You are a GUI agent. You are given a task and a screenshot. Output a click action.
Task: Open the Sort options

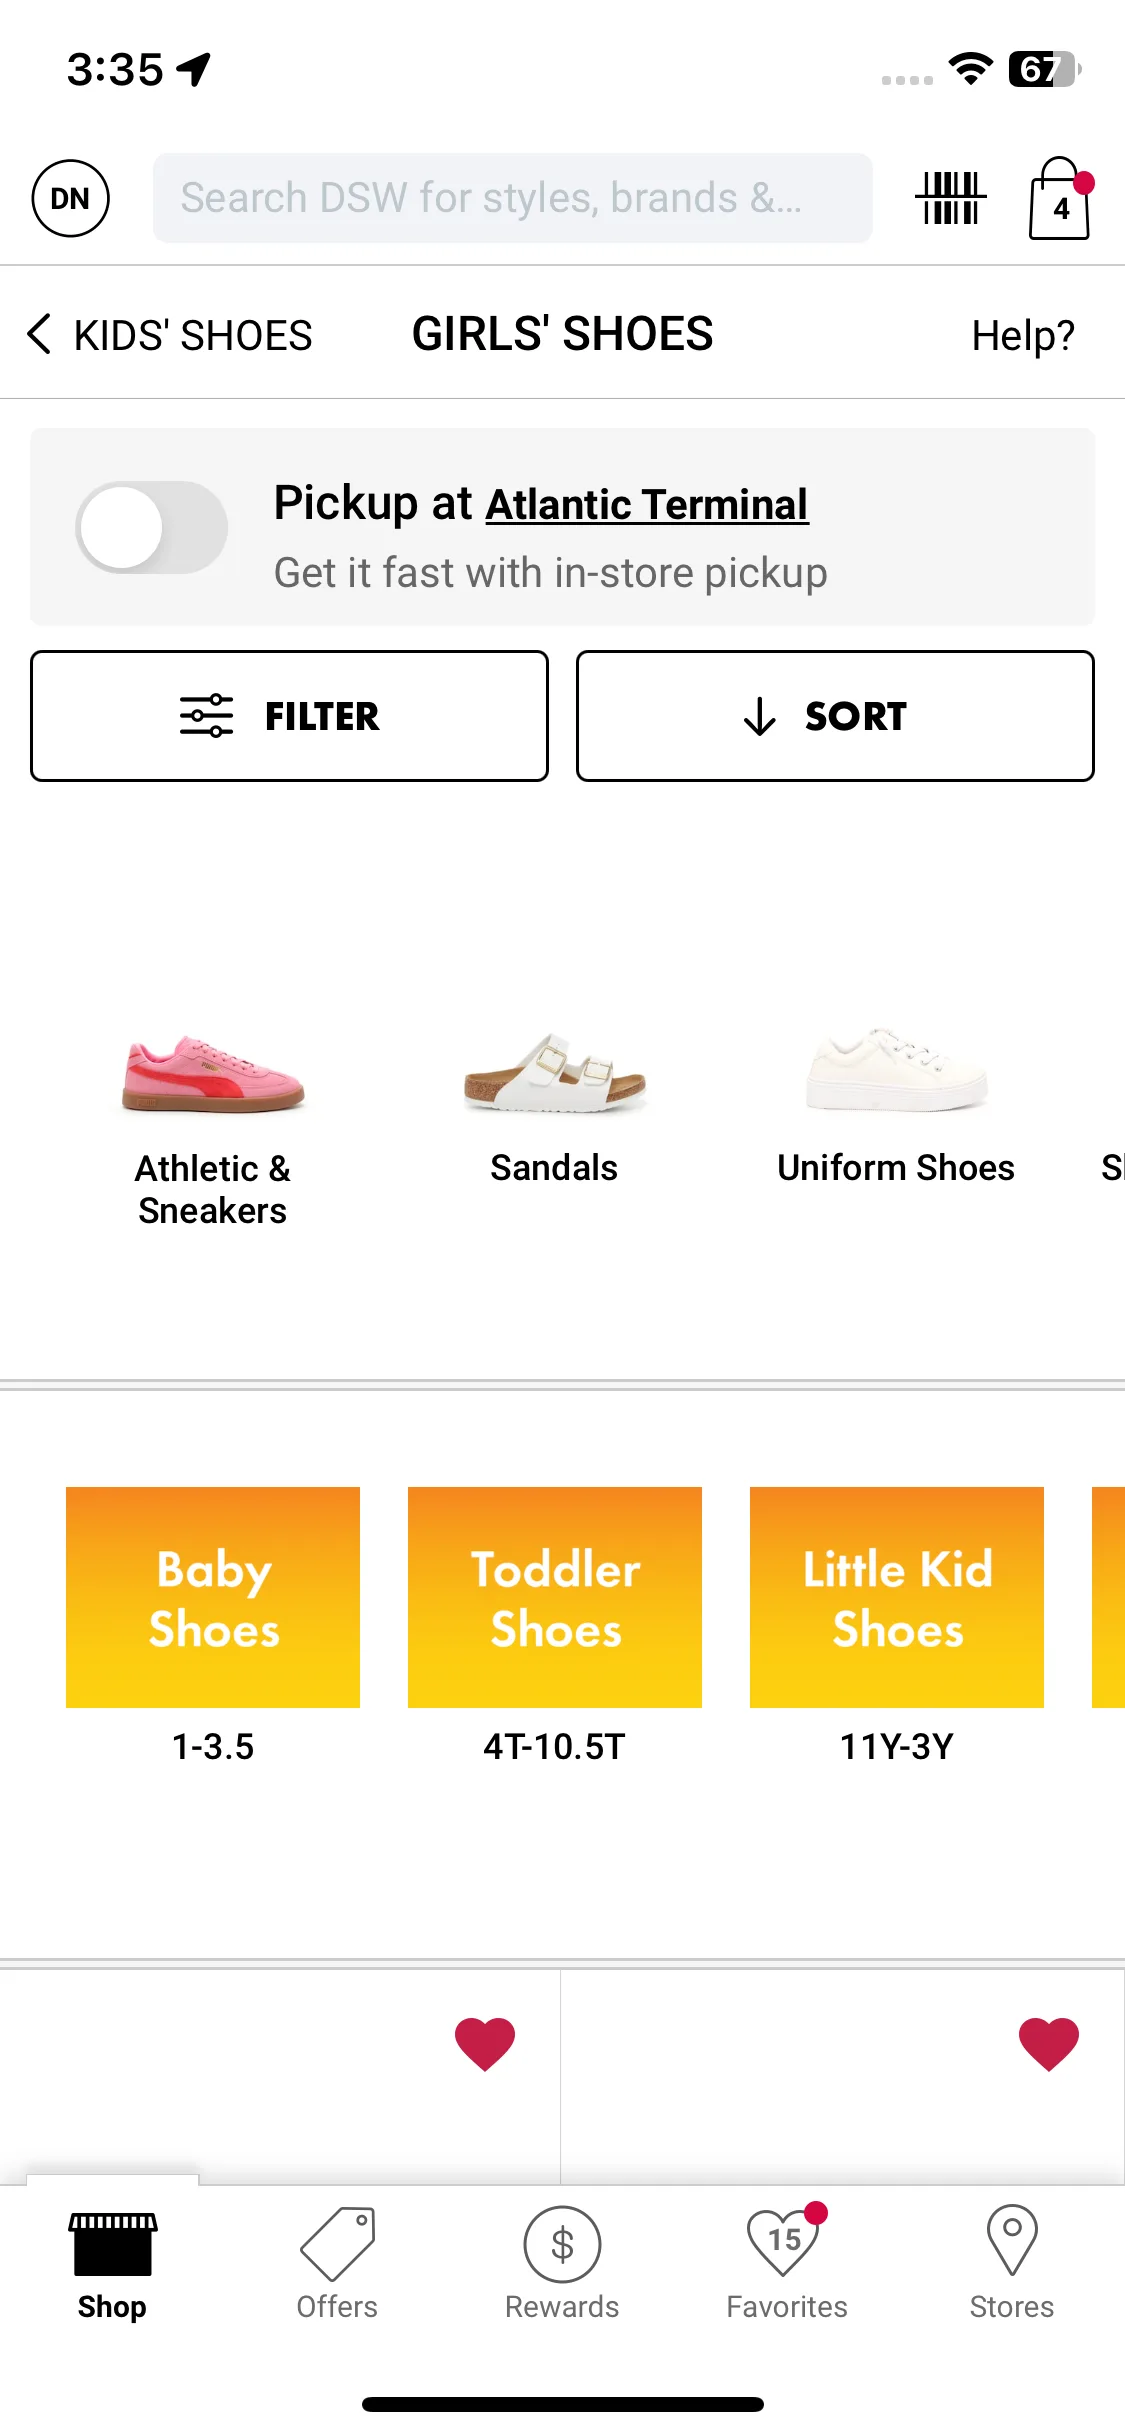click(x=835, y=716)
